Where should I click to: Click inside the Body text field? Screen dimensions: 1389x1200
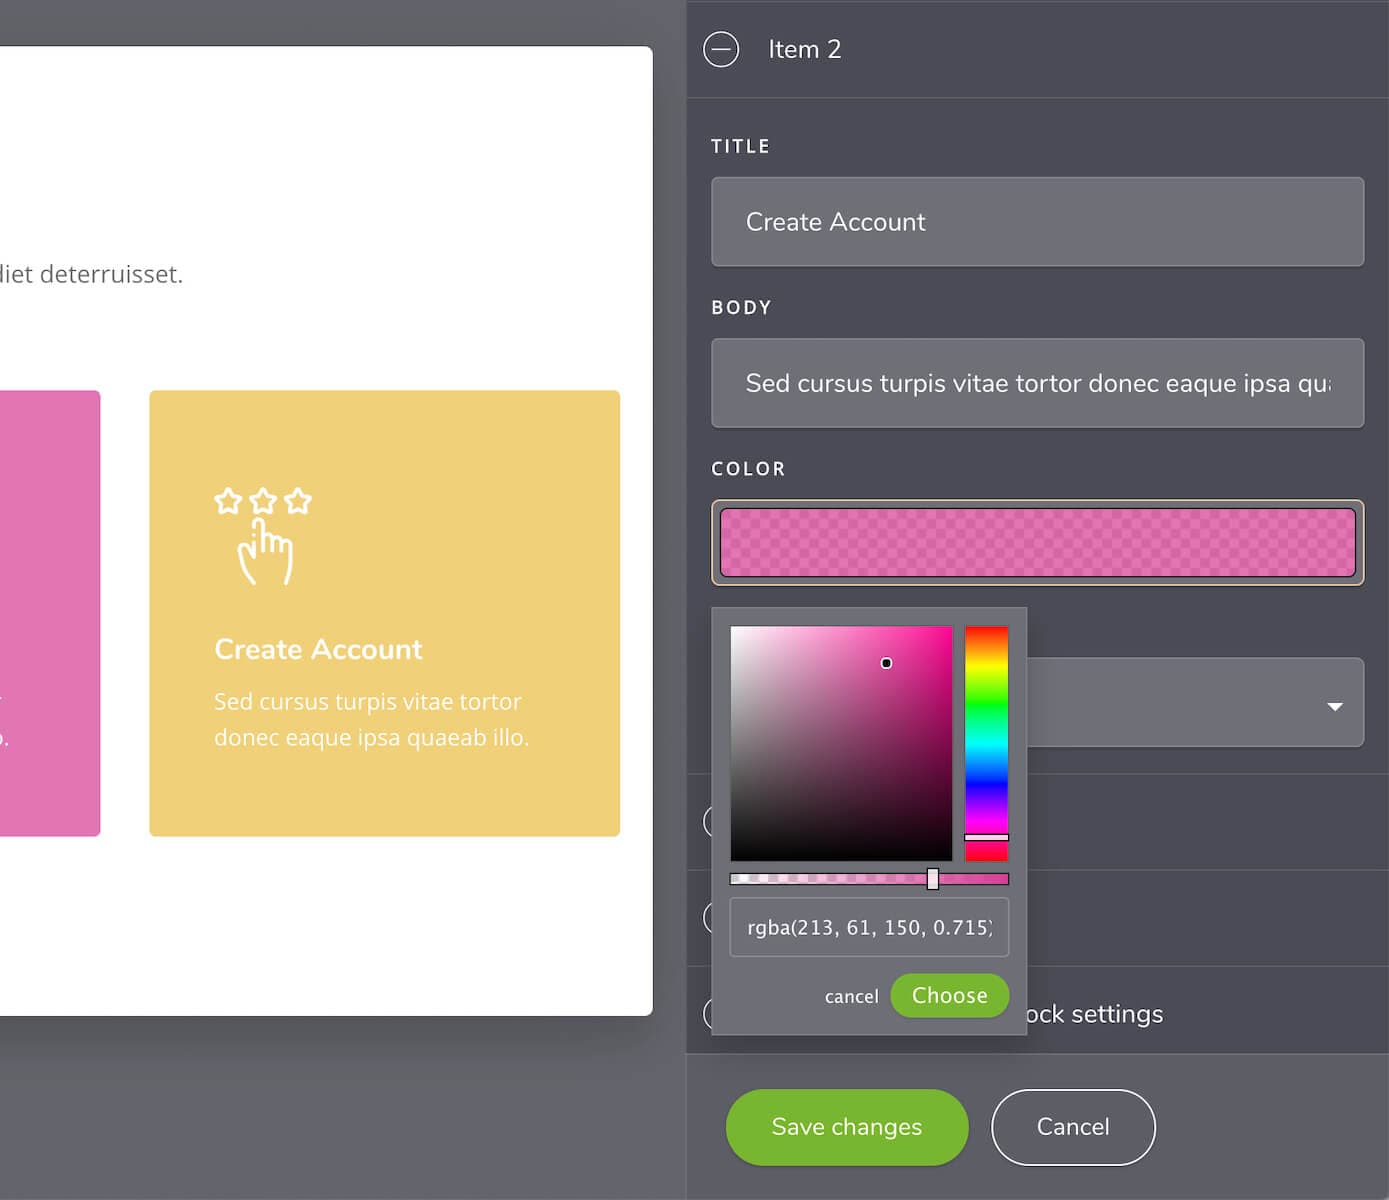point(1037,383)
